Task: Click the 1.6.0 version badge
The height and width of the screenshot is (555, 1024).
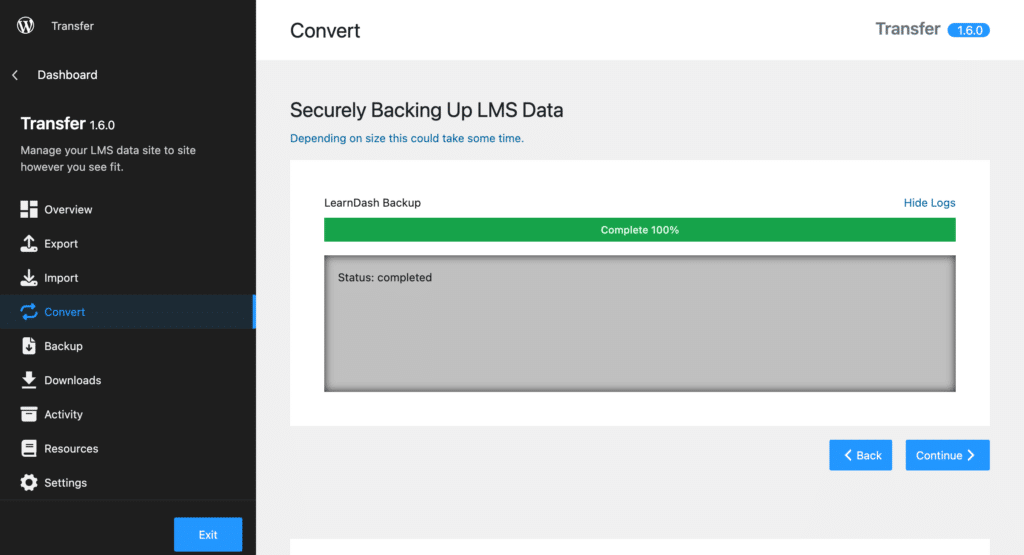Action: click(x=968, y=30)
